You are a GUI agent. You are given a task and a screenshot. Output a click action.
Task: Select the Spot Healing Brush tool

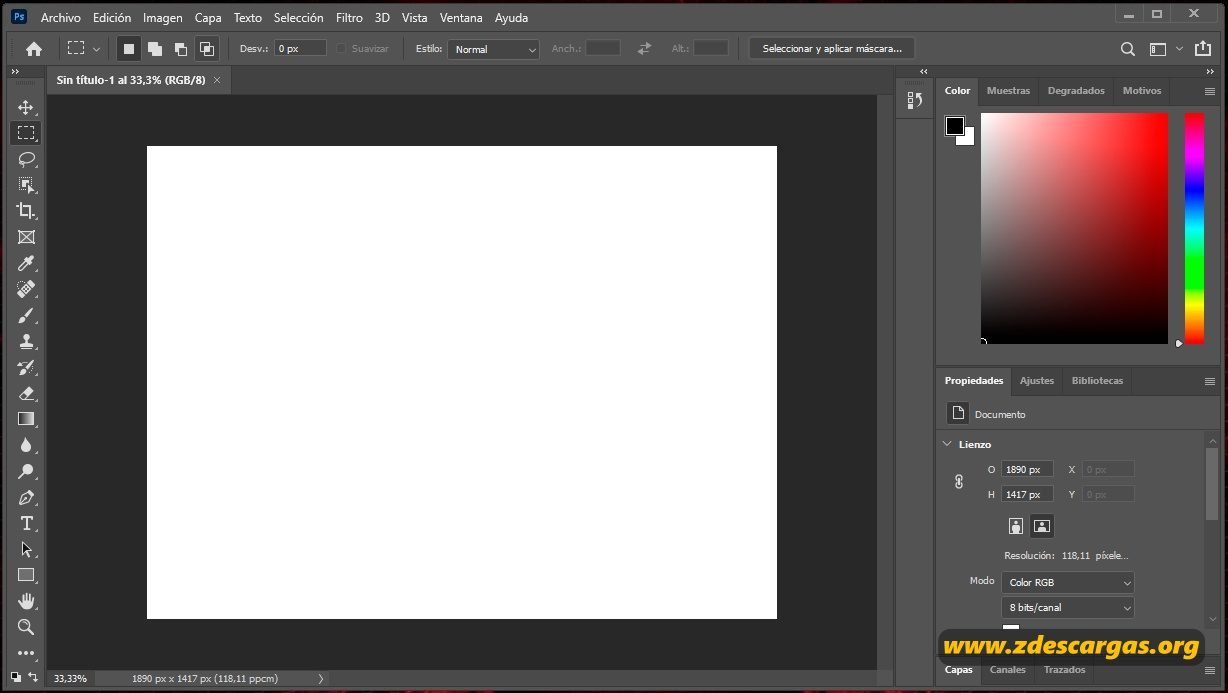click(26, 289)
